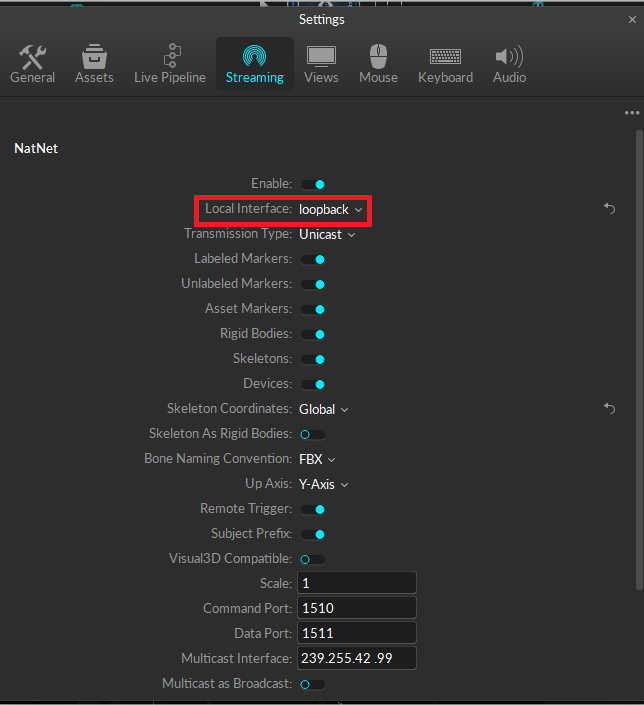The width and height of the screenshot is (644, 705).
Task: Close the Settings window
Action: click(632, 20)
